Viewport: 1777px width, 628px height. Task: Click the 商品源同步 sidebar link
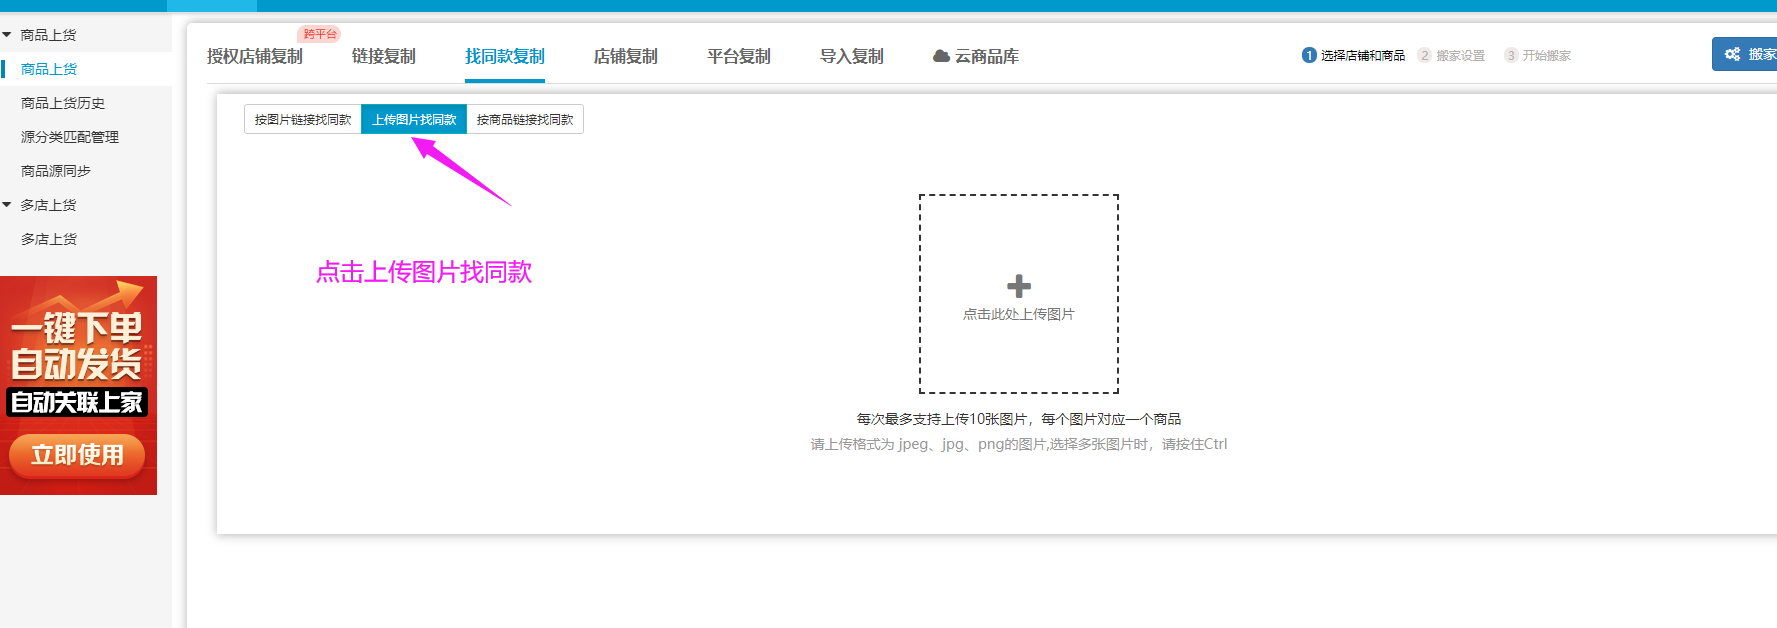(x=56, y=171)
